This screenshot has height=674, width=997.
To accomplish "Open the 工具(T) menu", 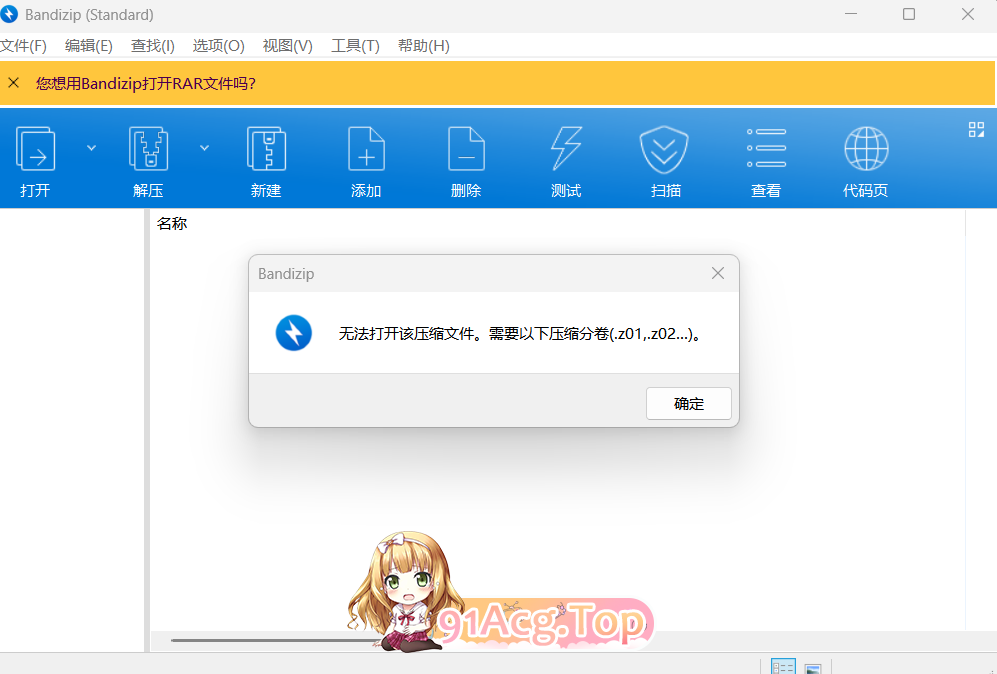I will [355, 46].
